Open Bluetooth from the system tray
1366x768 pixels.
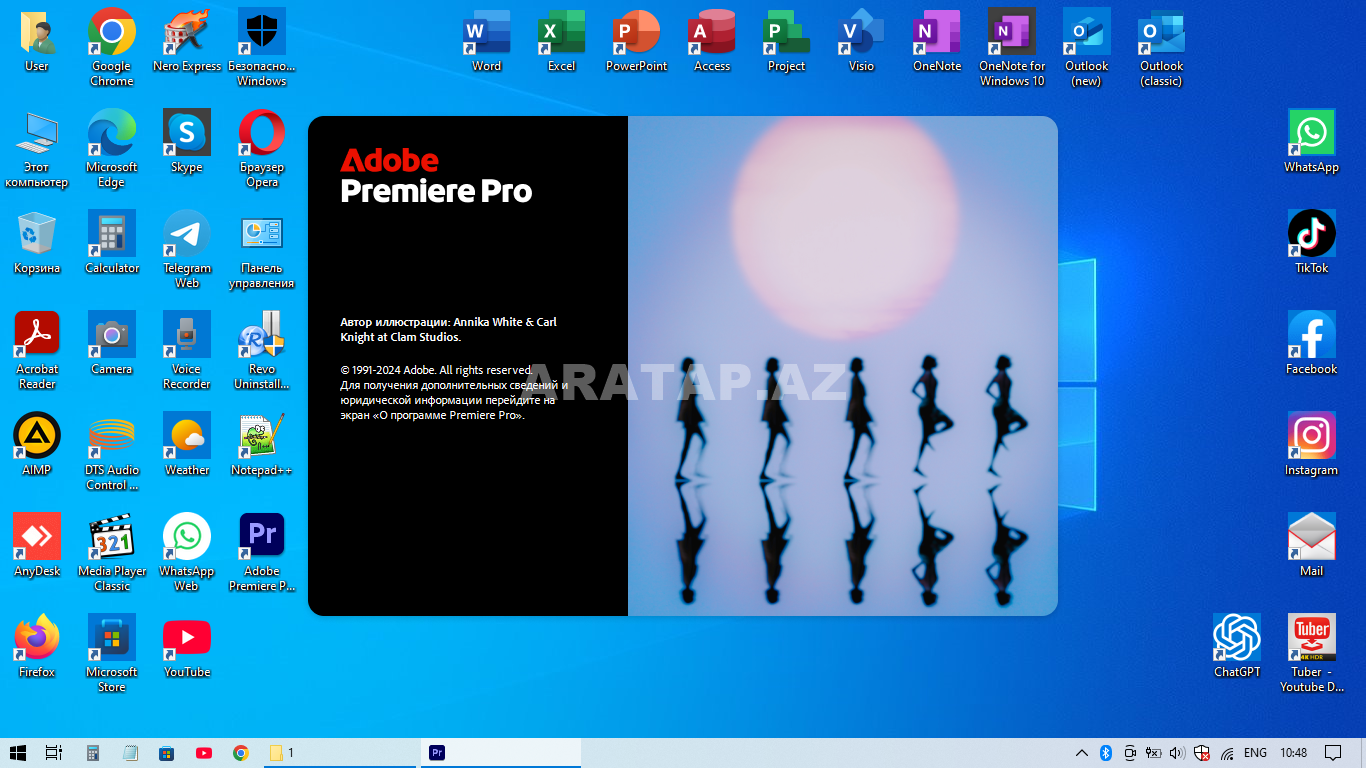1106,753
